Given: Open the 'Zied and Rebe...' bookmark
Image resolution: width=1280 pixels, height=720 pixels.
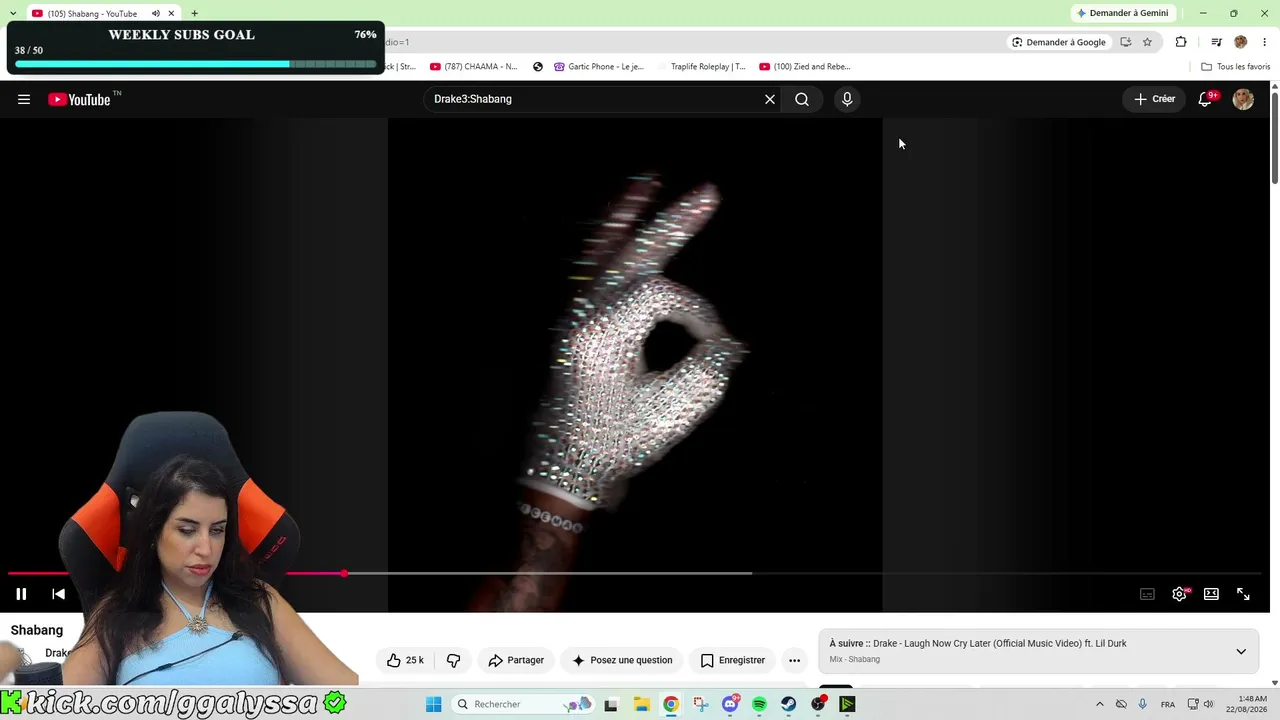Looking at the screenshot, I should pyautogui.click(x=805, y=67).
